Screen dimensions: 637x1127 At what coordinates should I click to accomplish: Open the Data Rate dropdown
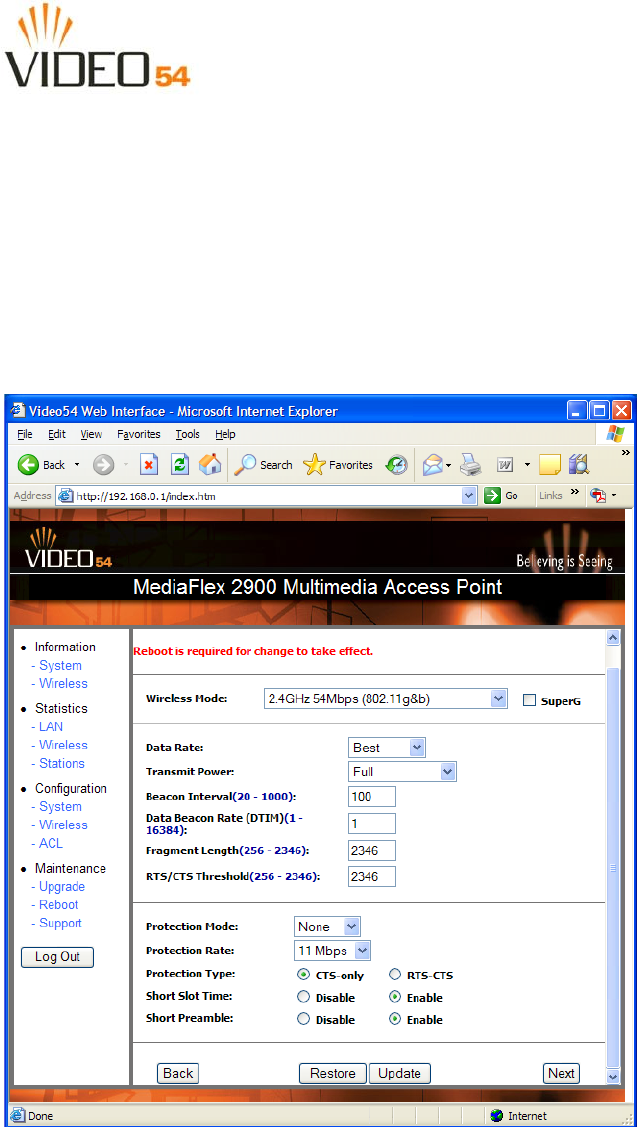click(x=387, y=748)
